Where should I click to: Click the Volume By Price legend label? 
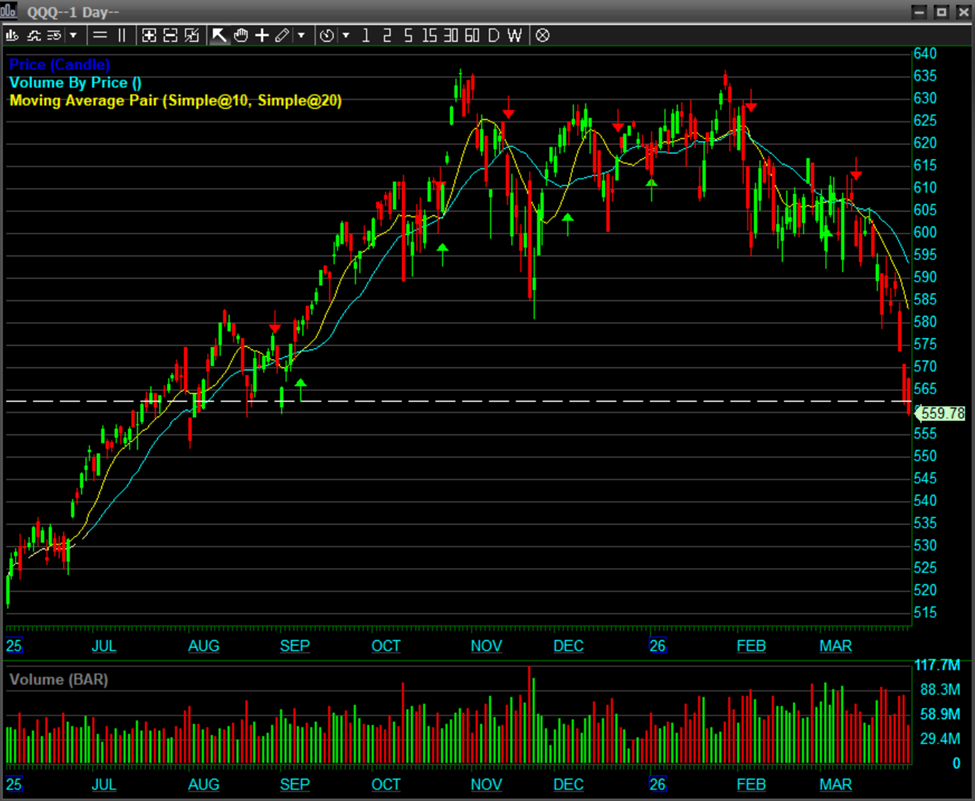75,83
